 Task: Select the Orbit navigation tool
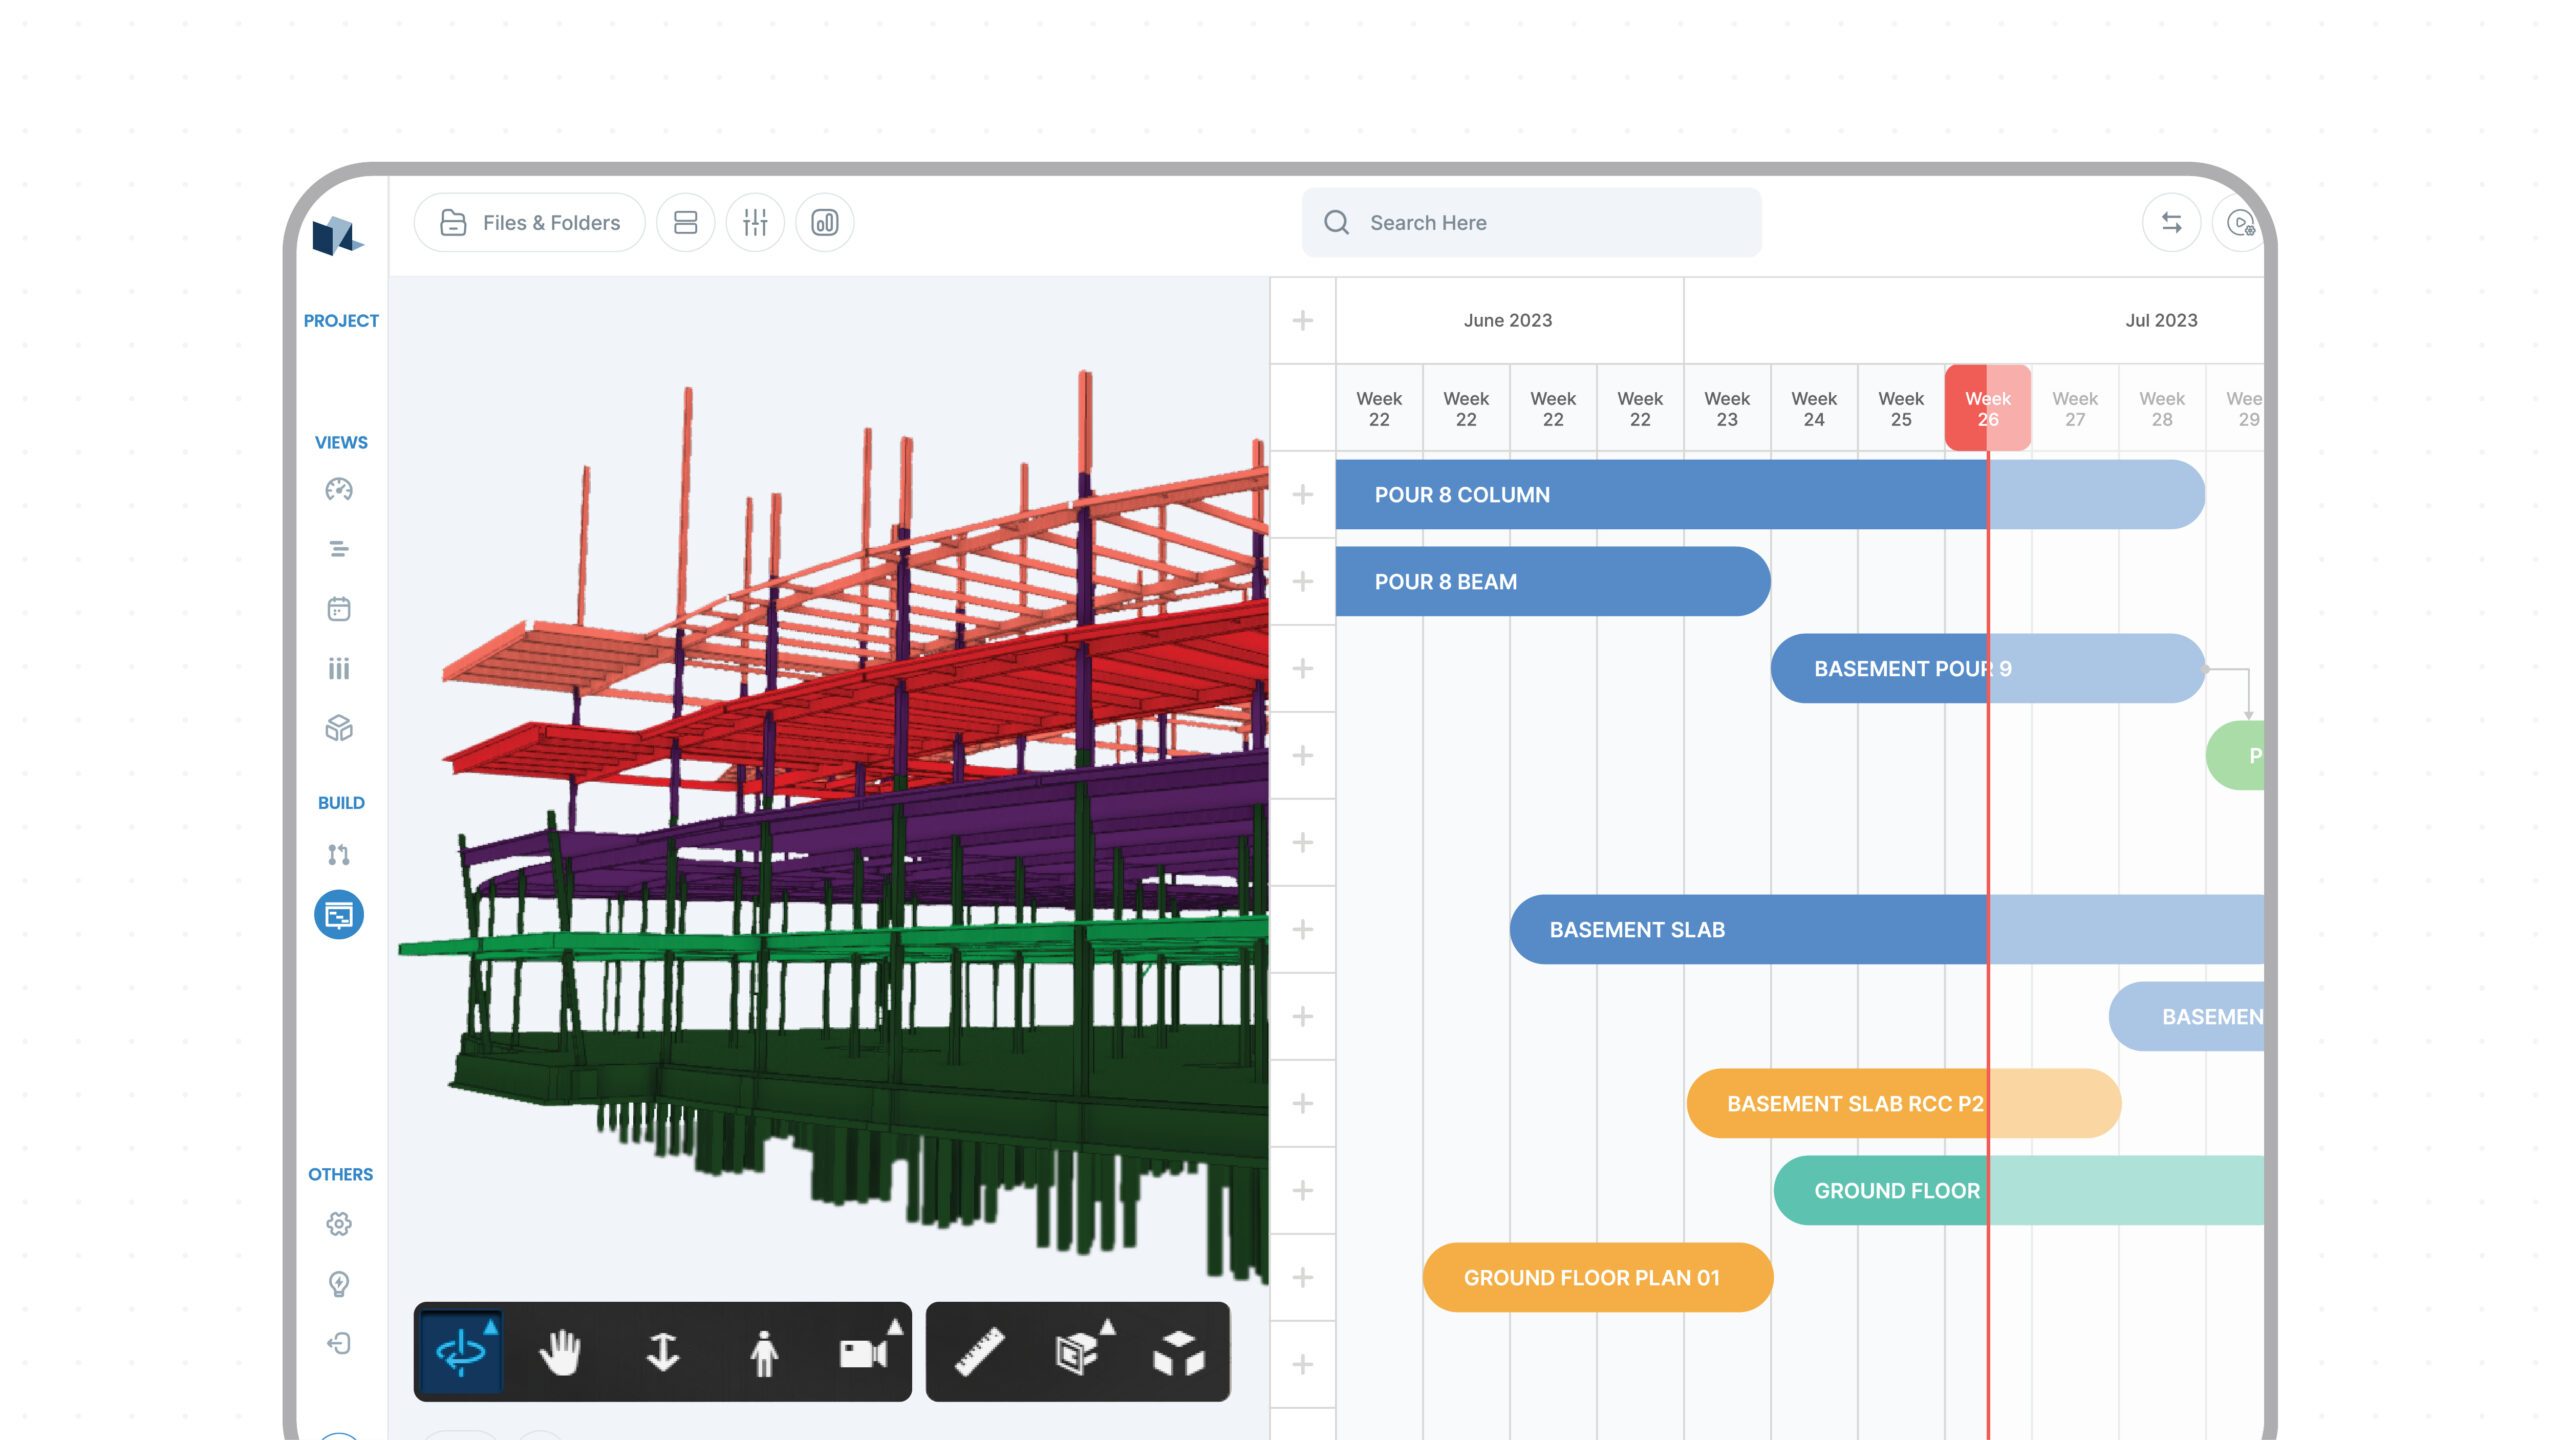[x=462, y=1356]
